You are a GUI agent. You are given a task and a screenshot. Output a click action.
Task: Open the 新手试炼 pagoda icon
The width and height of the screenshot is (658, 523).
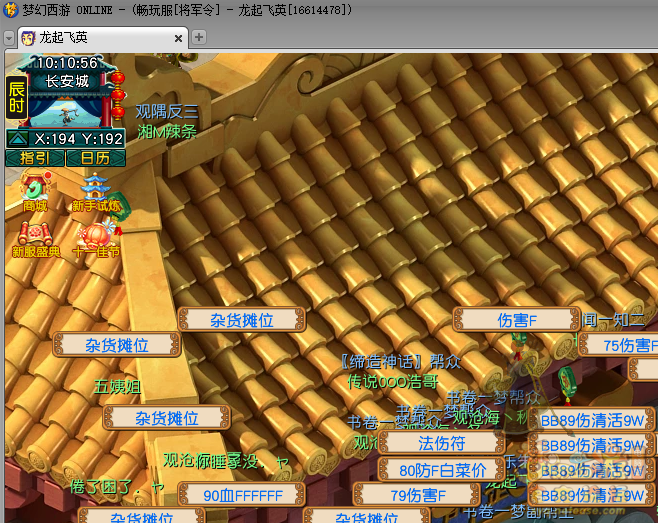point(95,190)
